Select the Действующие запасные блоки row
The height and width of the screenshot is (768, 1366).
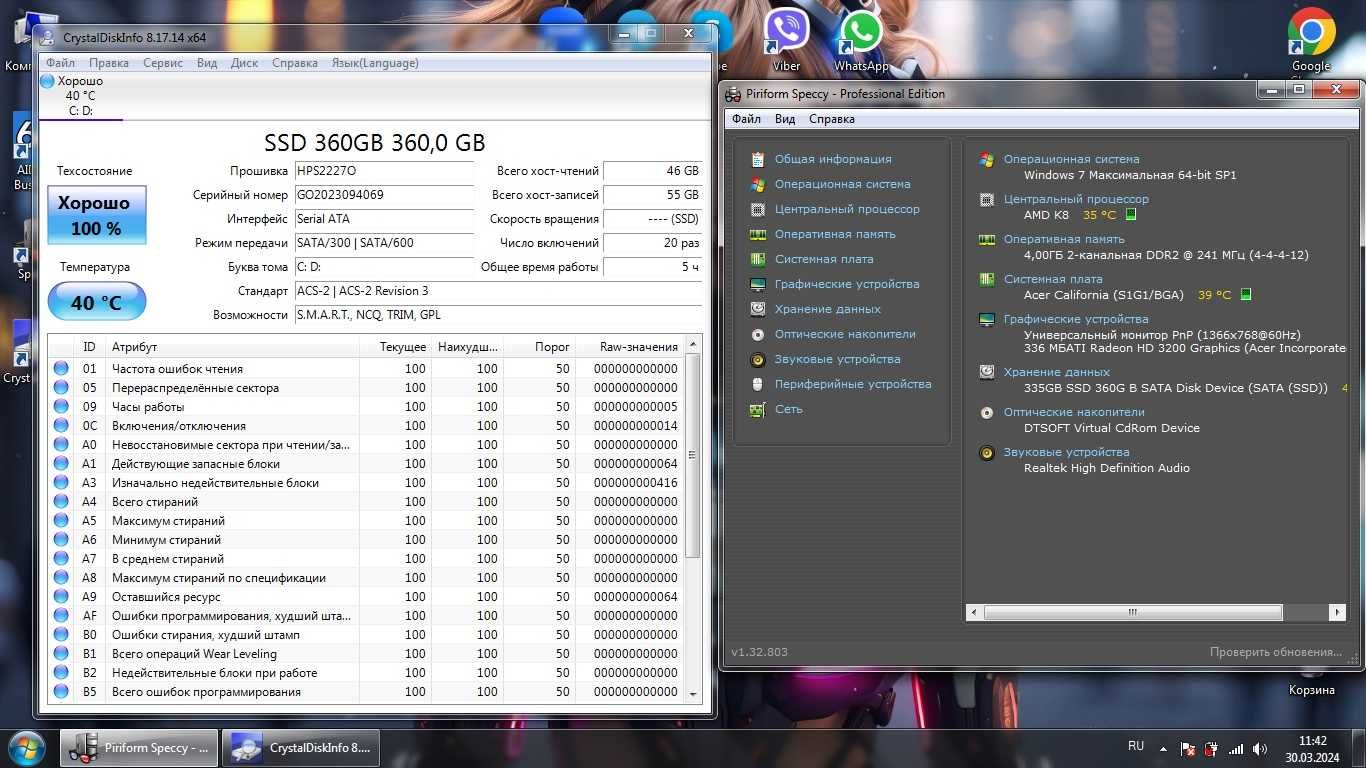tap(367, 463)
